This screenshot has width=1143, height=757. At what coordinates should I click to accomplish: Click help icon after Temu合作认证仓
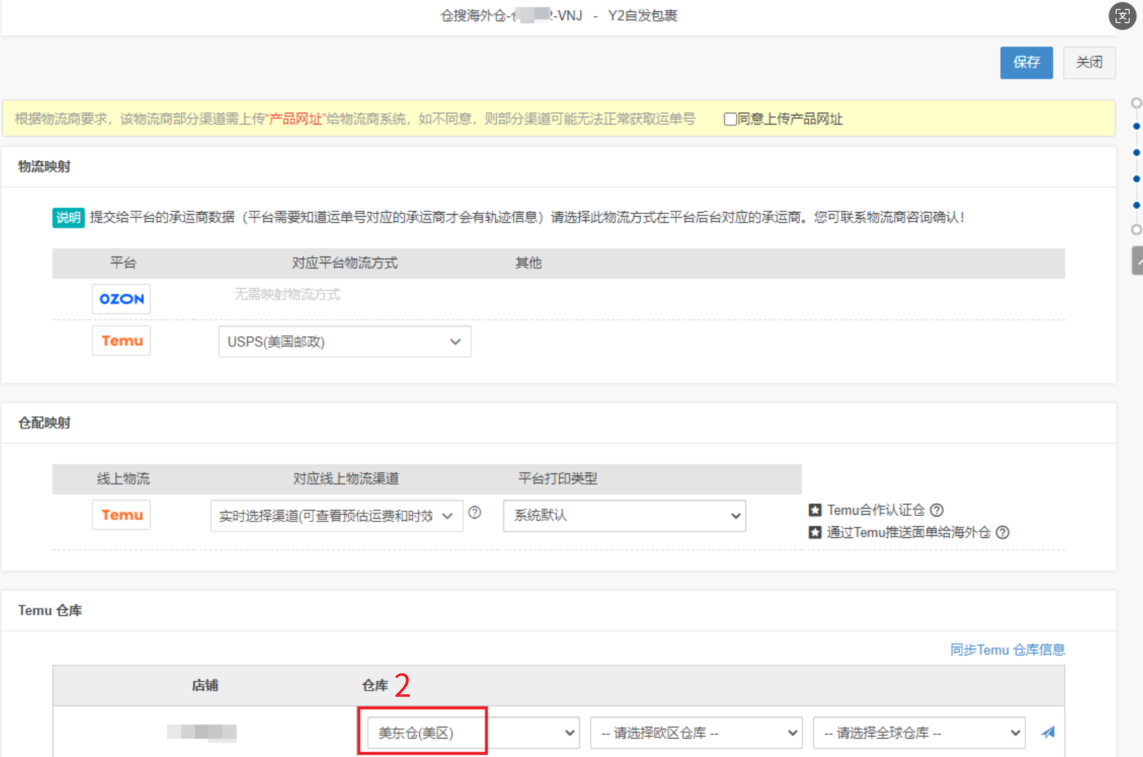[x=937, y=510]
